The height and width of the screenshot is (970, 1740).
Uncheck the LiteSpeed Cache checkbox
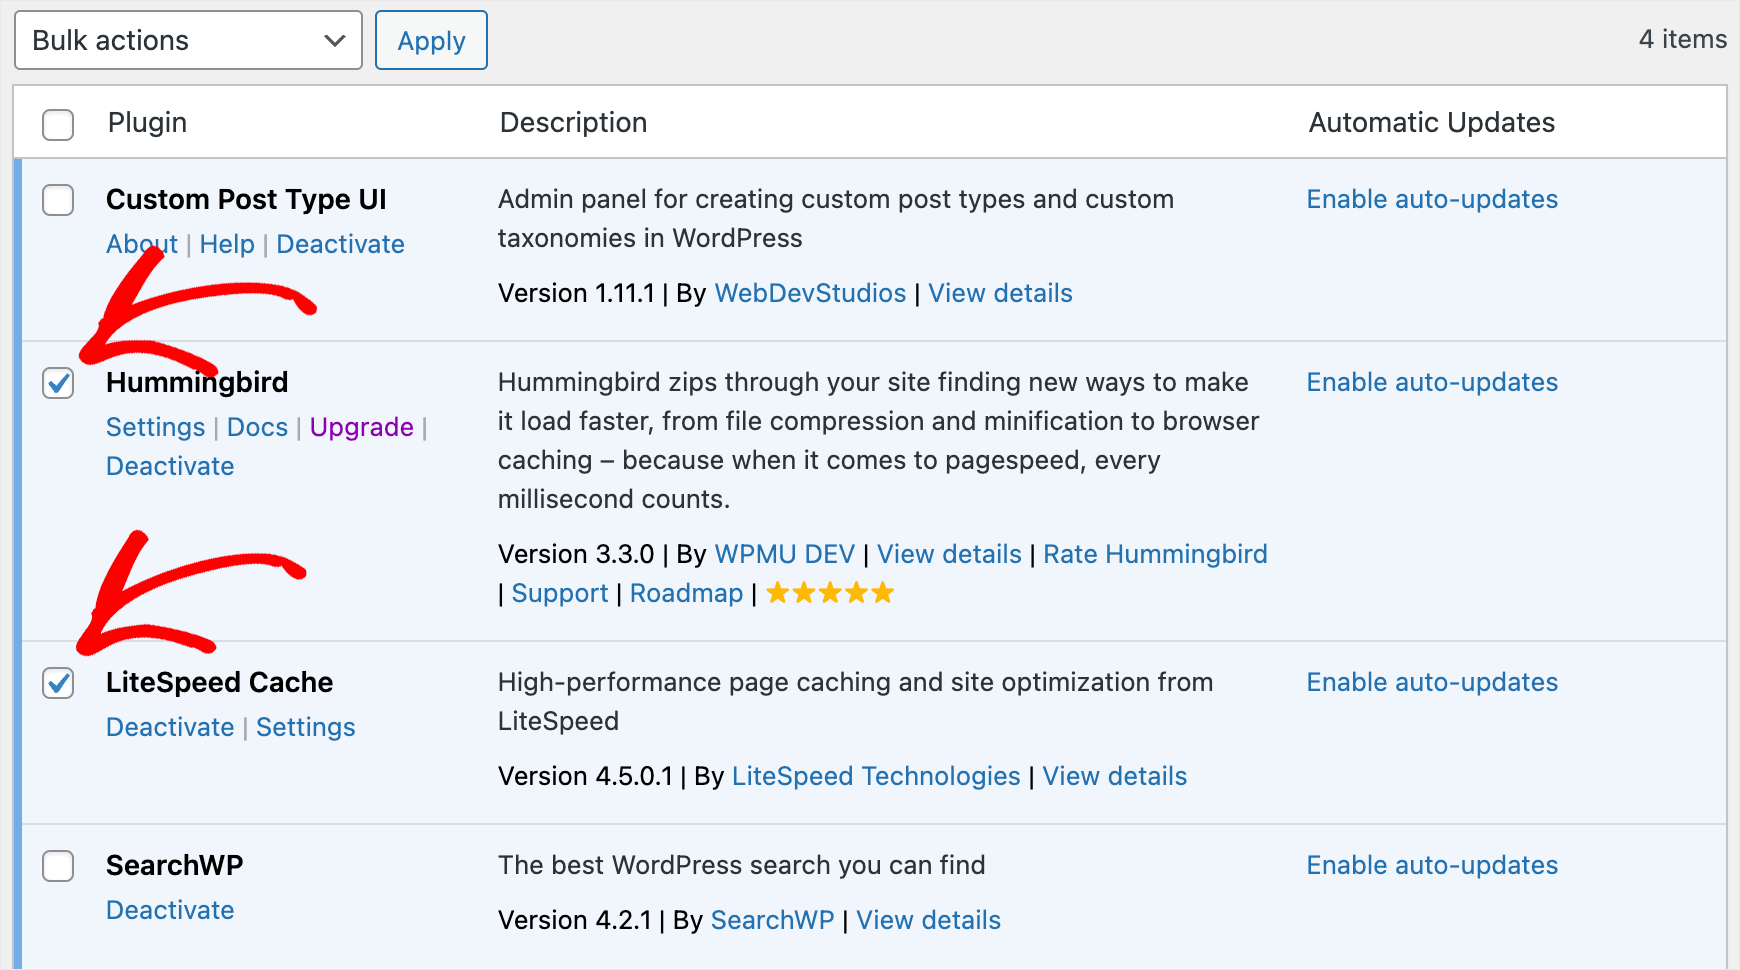point(58,682)
